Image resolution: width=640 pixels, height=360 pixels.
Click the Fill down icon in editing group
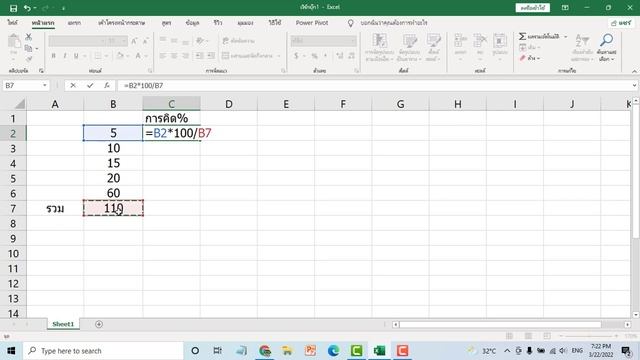pyautogui.click(x=522, y=47)
